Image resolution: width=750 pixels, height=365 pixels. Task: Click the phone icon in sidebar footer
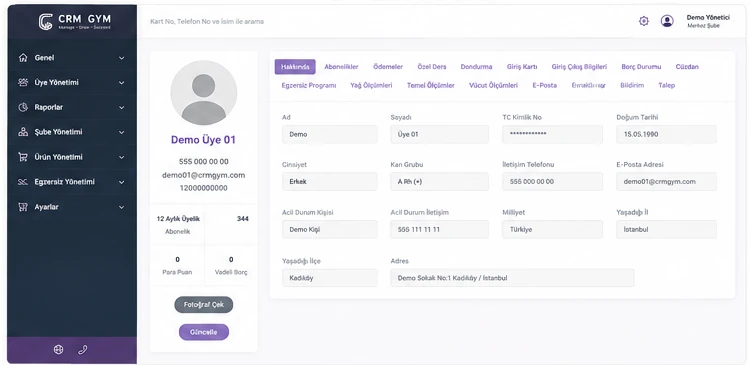pos(82,350)
